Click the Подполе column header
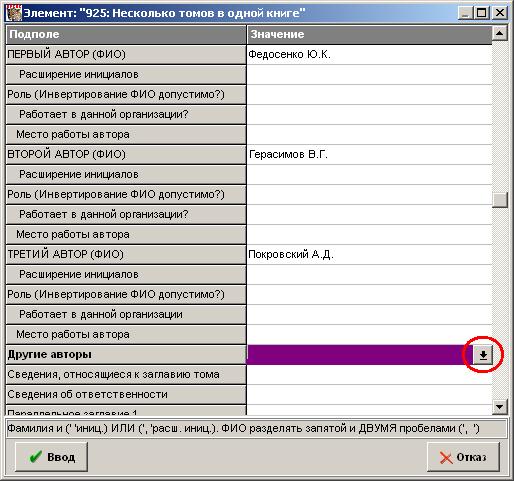The image size is (514, 481). [126, 34]
